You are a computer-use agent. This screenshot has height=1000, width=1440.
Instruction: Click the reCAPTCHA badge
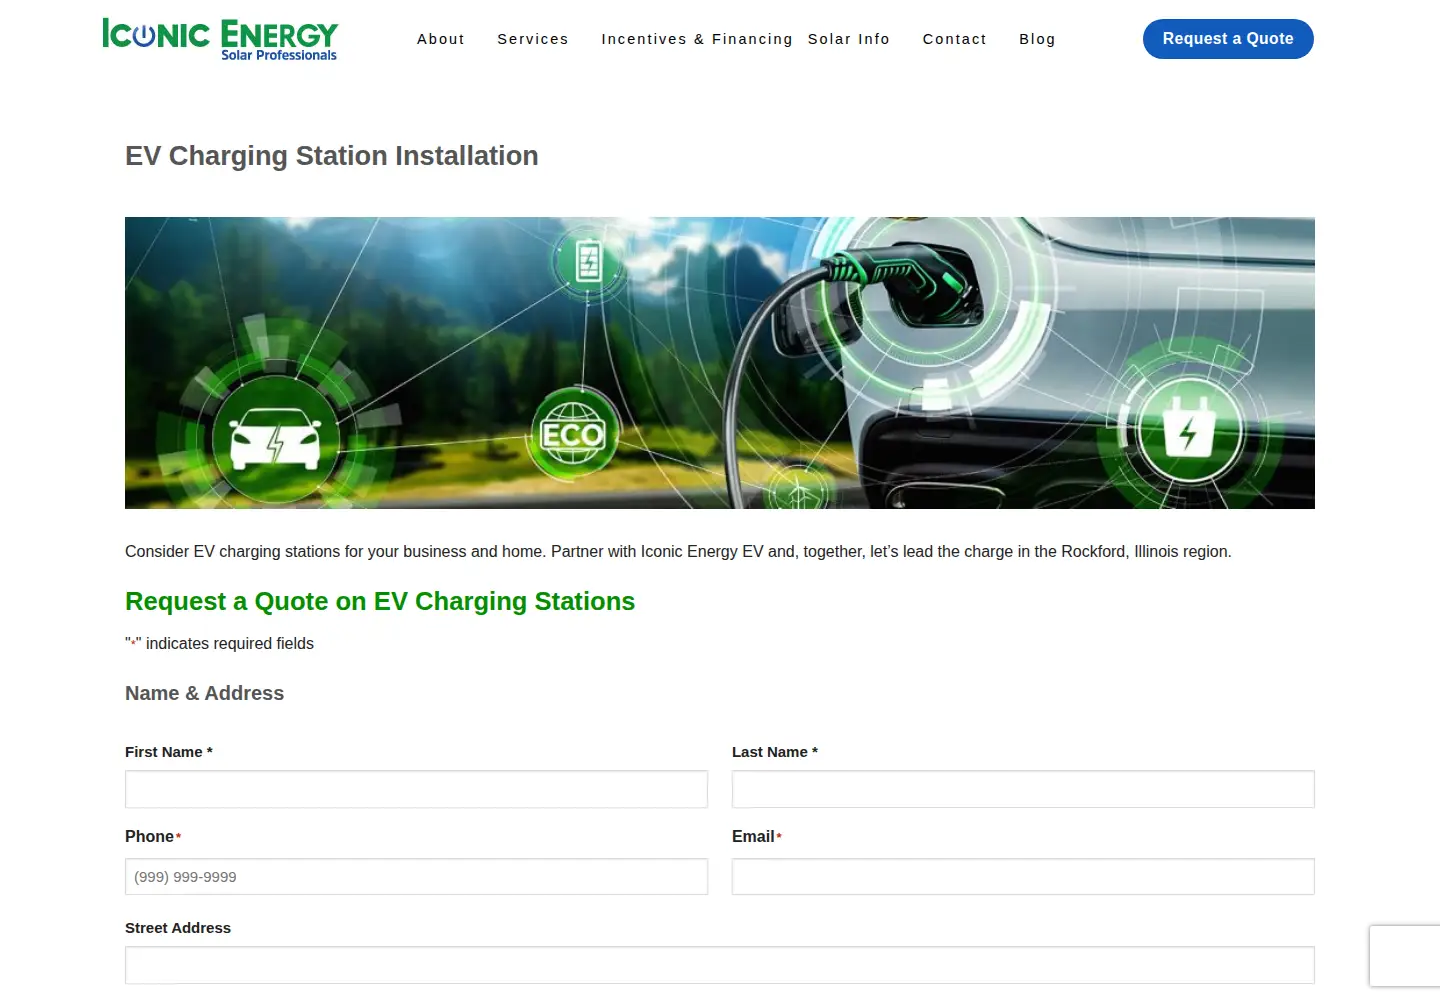(1405, 957)
